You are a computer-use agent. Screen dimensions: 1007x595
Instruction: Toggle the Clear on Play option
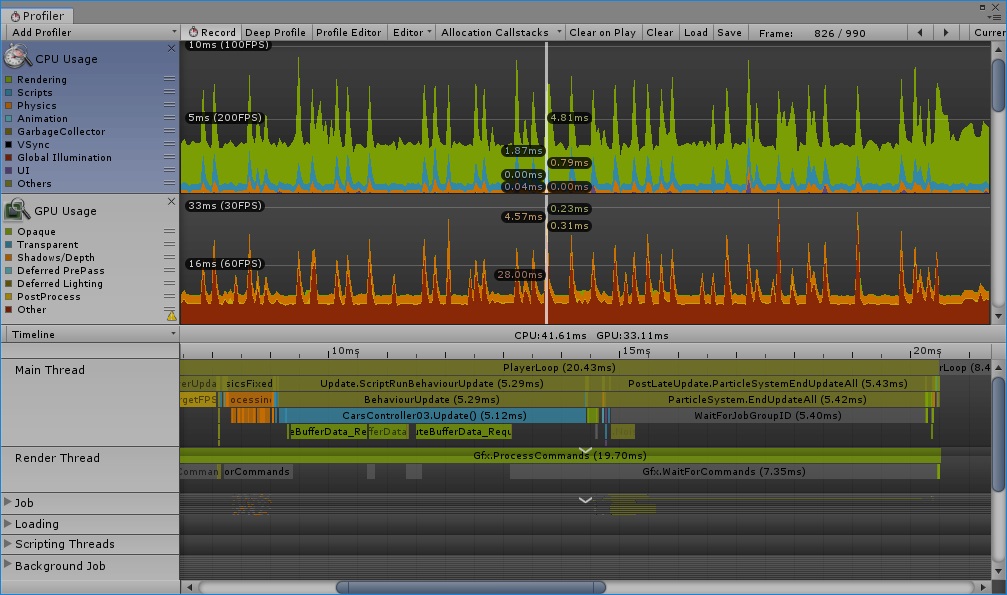[602, 32]
